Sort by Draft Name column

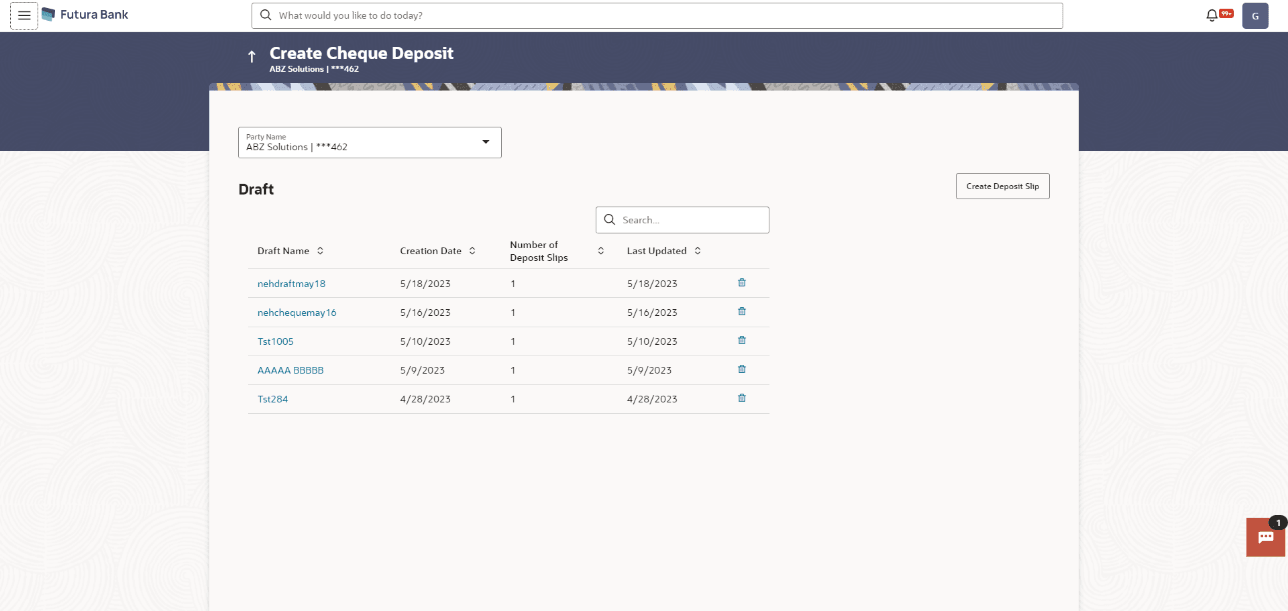point(320,251)
